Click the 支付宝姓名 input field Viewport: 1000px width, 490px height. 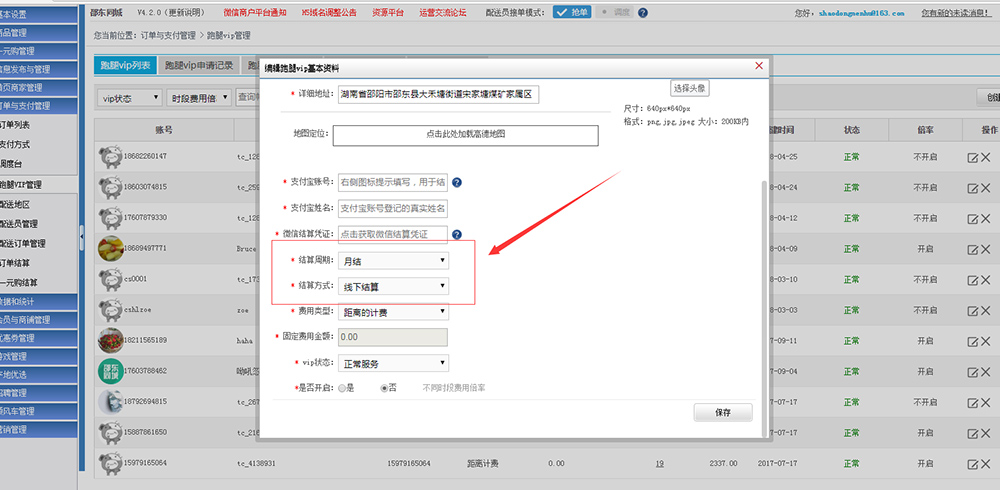(x=393, y=208)
